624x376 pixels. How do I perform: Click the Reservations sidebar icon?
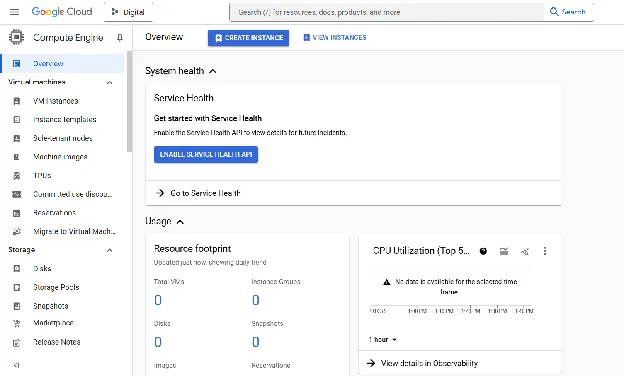(16, 213)
